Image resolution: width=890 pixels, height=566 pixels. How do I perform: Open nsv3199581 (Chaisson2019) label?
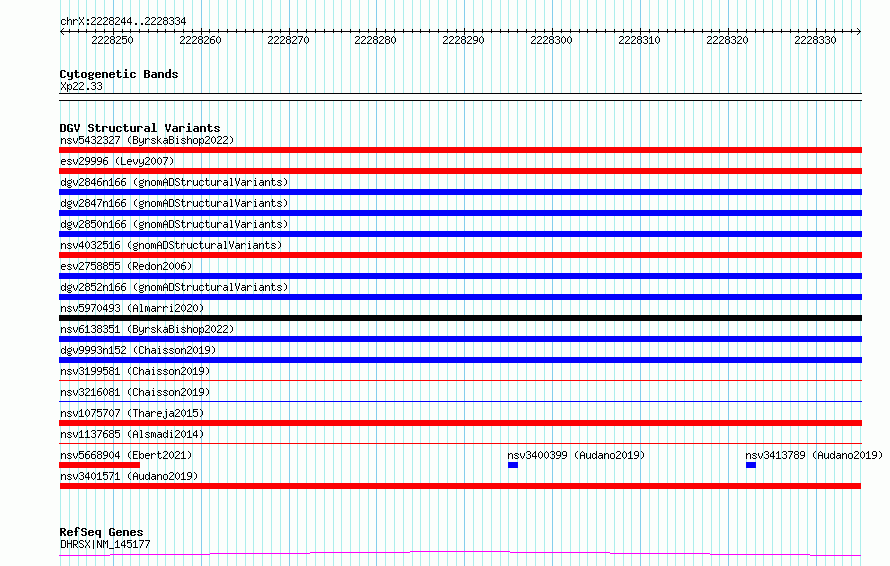tap(135, 371)
